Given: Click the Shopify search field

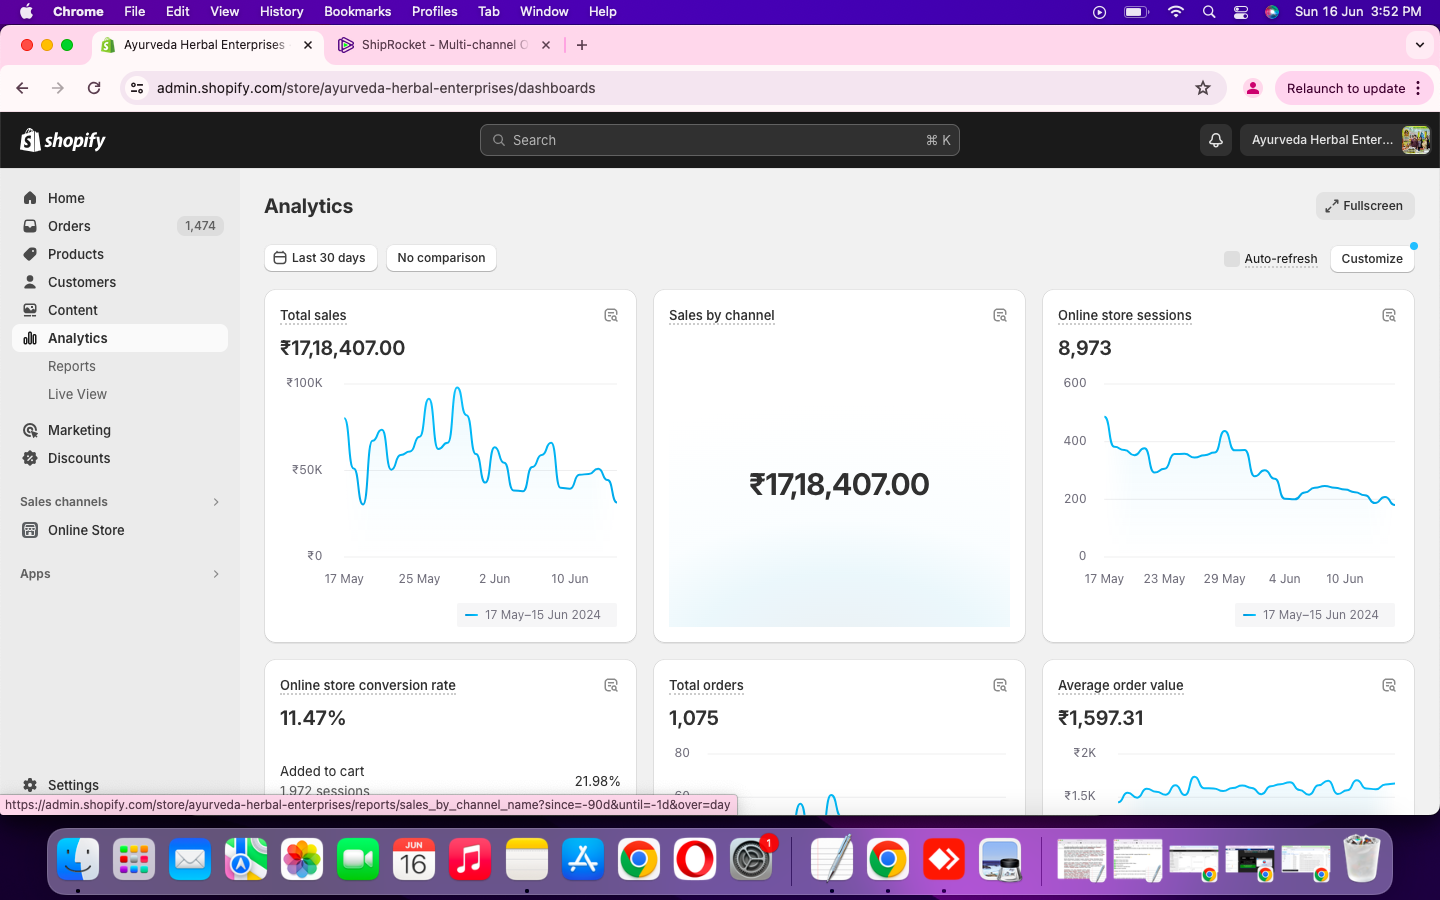Looking at the screenshot, I should tap(719, 140).
